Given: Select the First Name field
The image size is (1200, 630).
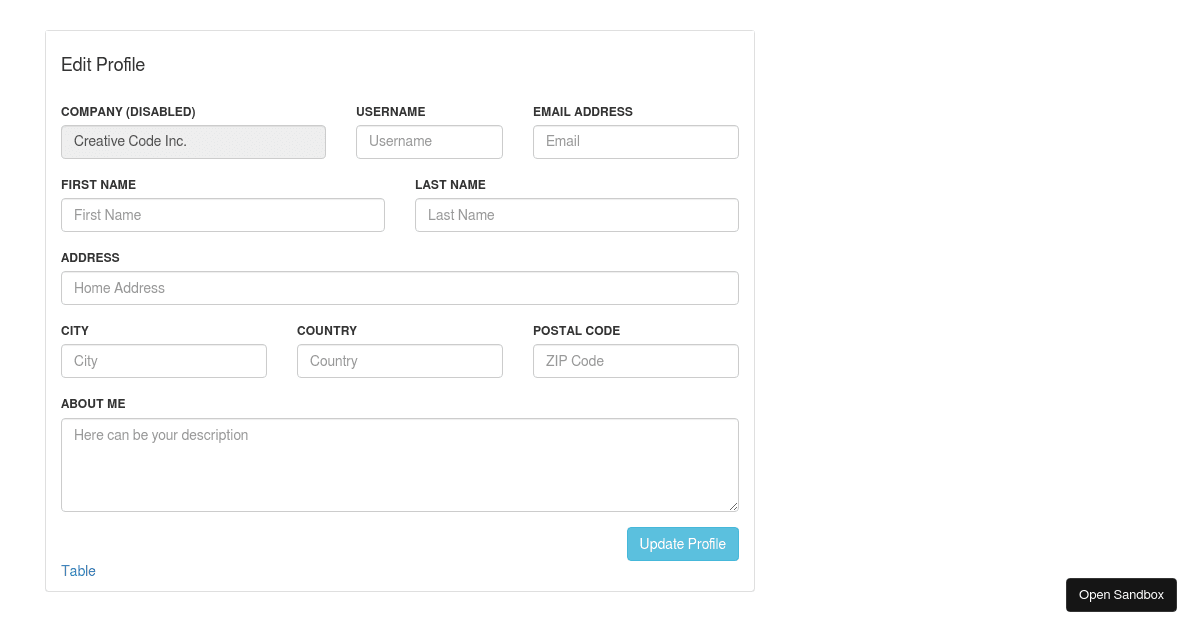Looking at the screenshot, I should [222, 214].
